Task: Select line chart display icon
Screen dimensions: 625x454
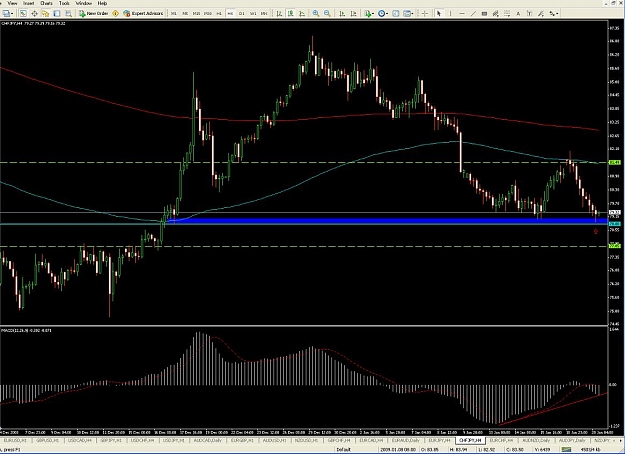Action: (302, 14)
